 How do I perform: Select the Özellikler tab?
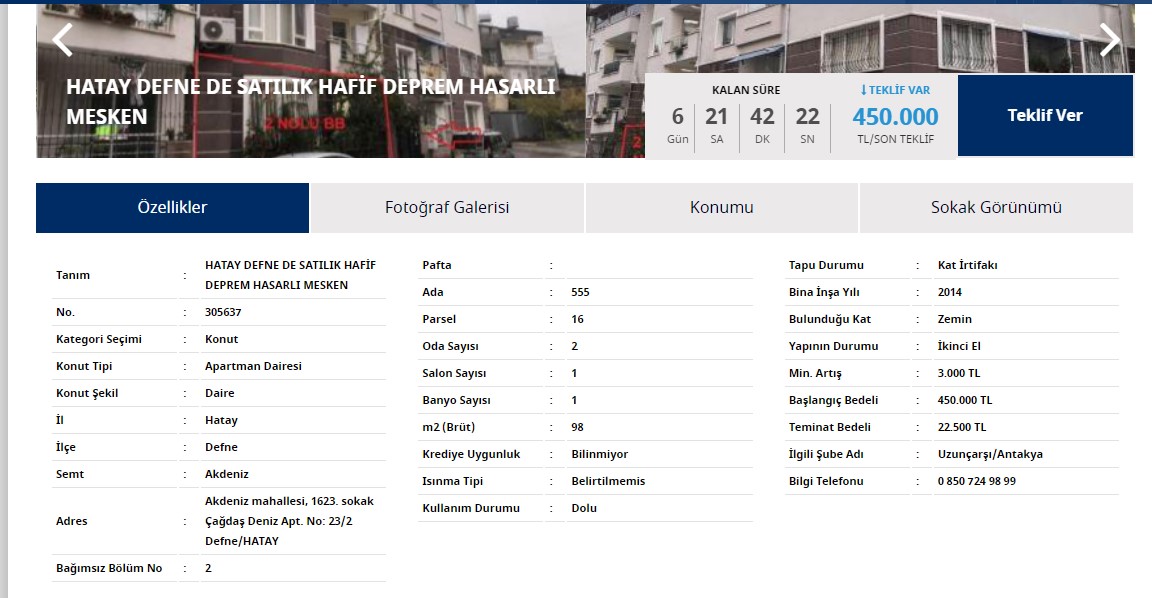172,207
